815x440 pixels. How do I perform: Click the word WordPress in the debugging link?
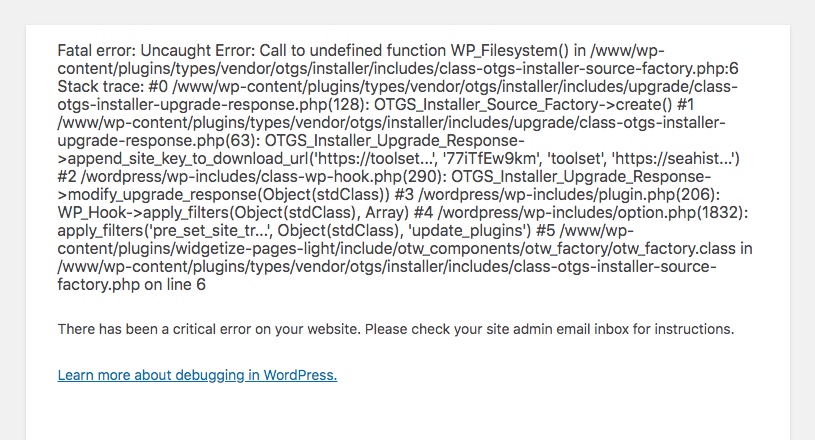pyautogui.click(x=300, y=375)
